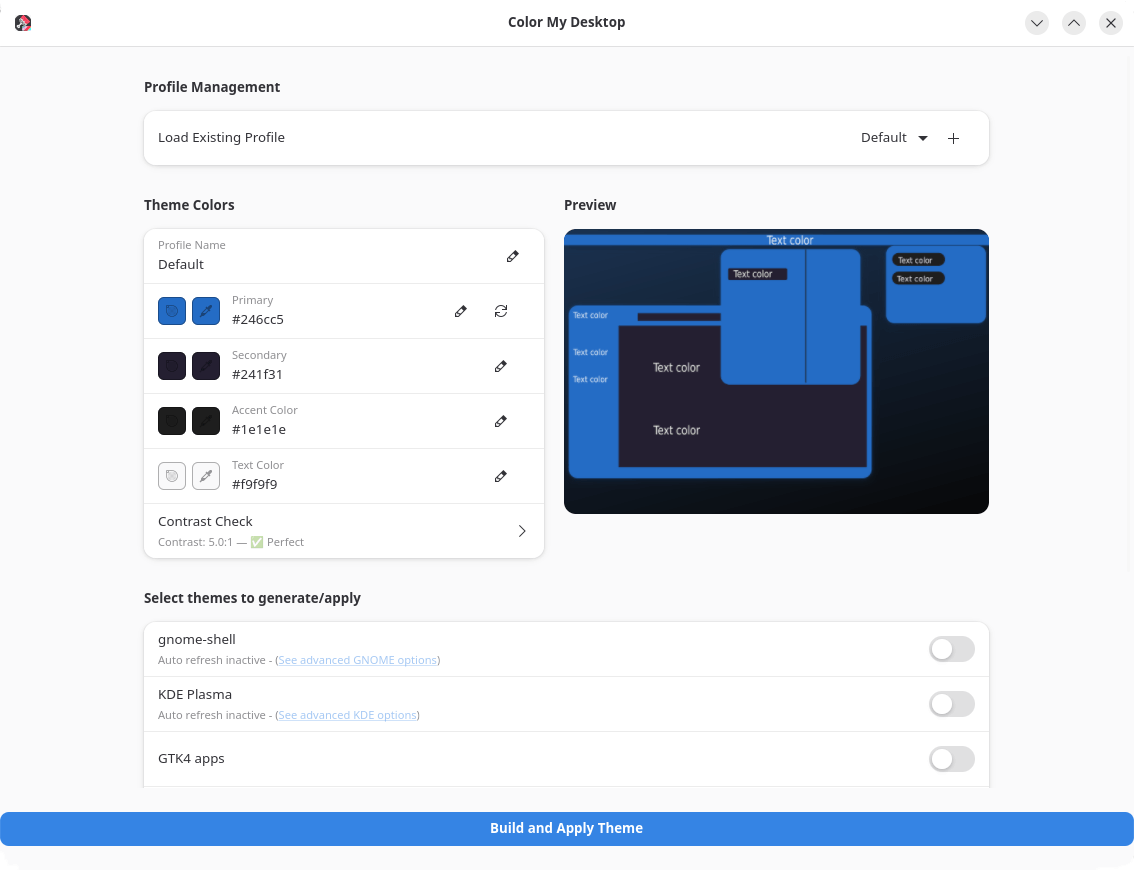Follow the advanced KDE options link
This screenshot has height=870, width=1134.
pos(347,715)
